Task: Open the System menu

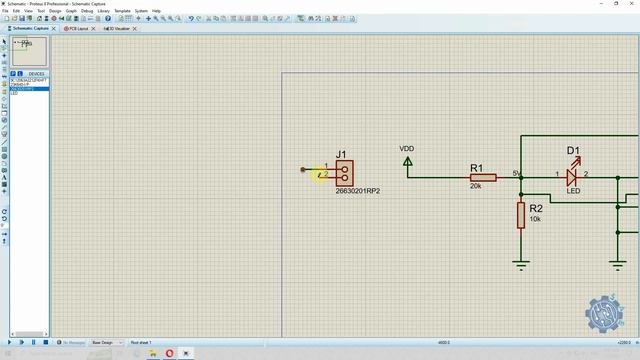Action: (141, 11)
